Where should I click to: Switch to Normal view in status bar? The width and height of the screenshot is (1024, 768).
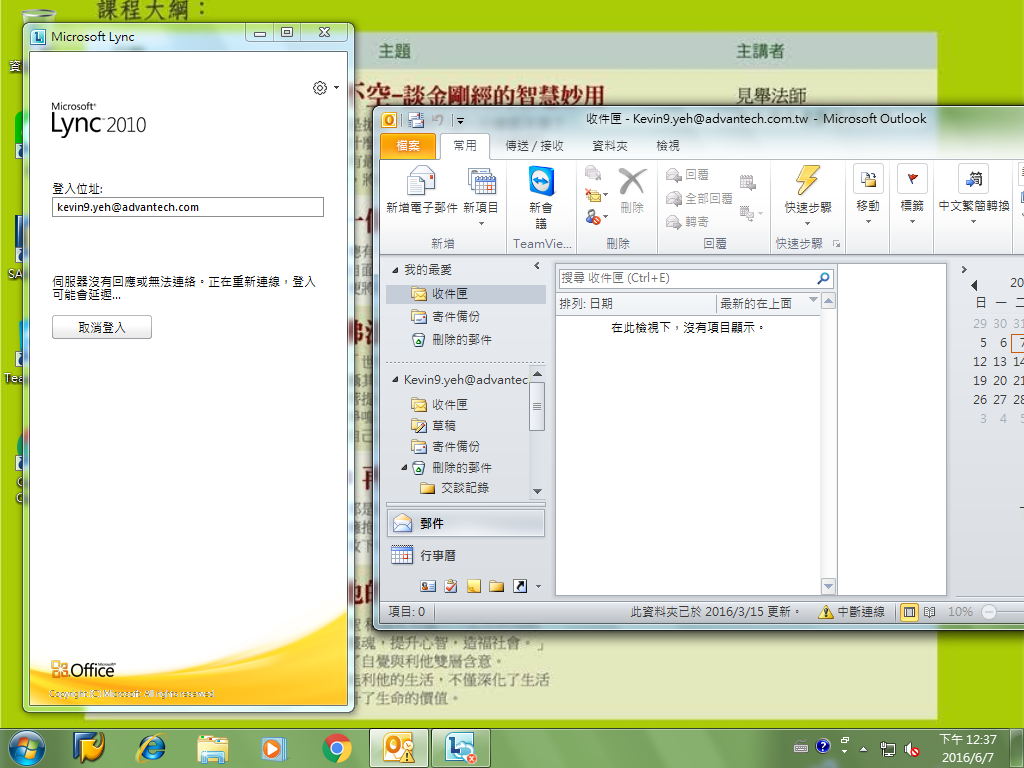pos(908,612)
